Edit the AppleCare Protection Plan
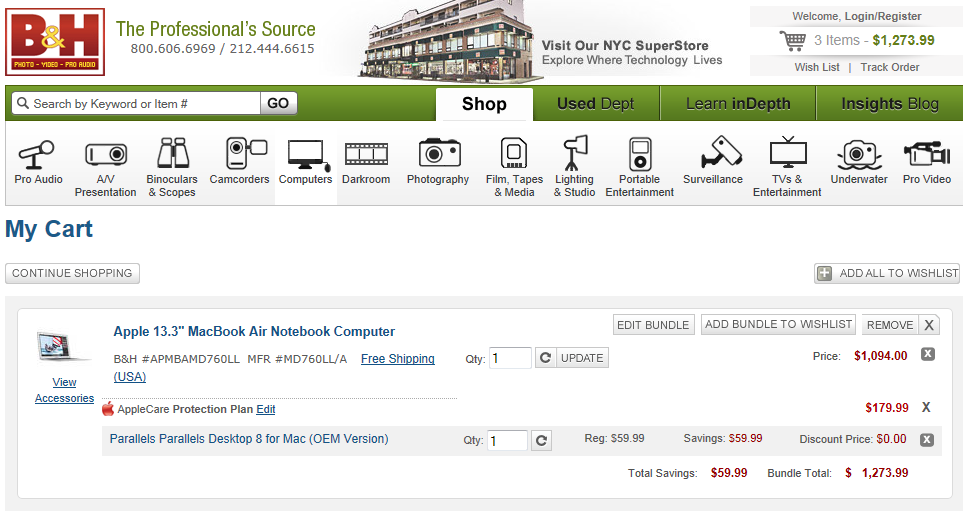Viewport: 963px width, 511px height. (265, 409)
